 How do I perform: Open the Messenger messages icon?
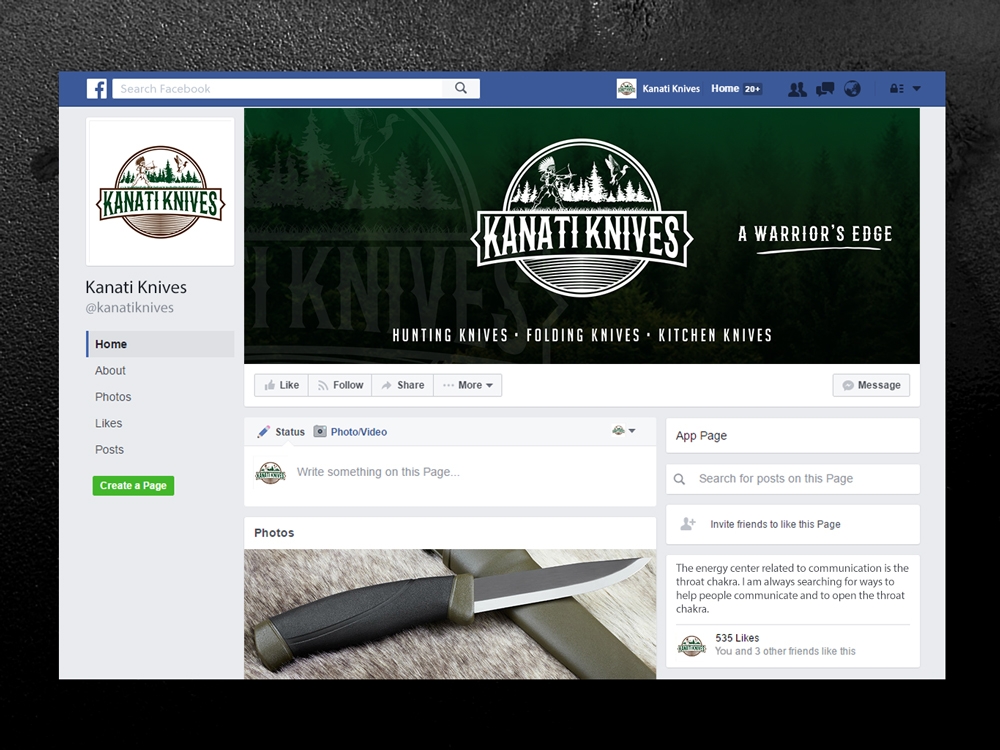point(824,89)
